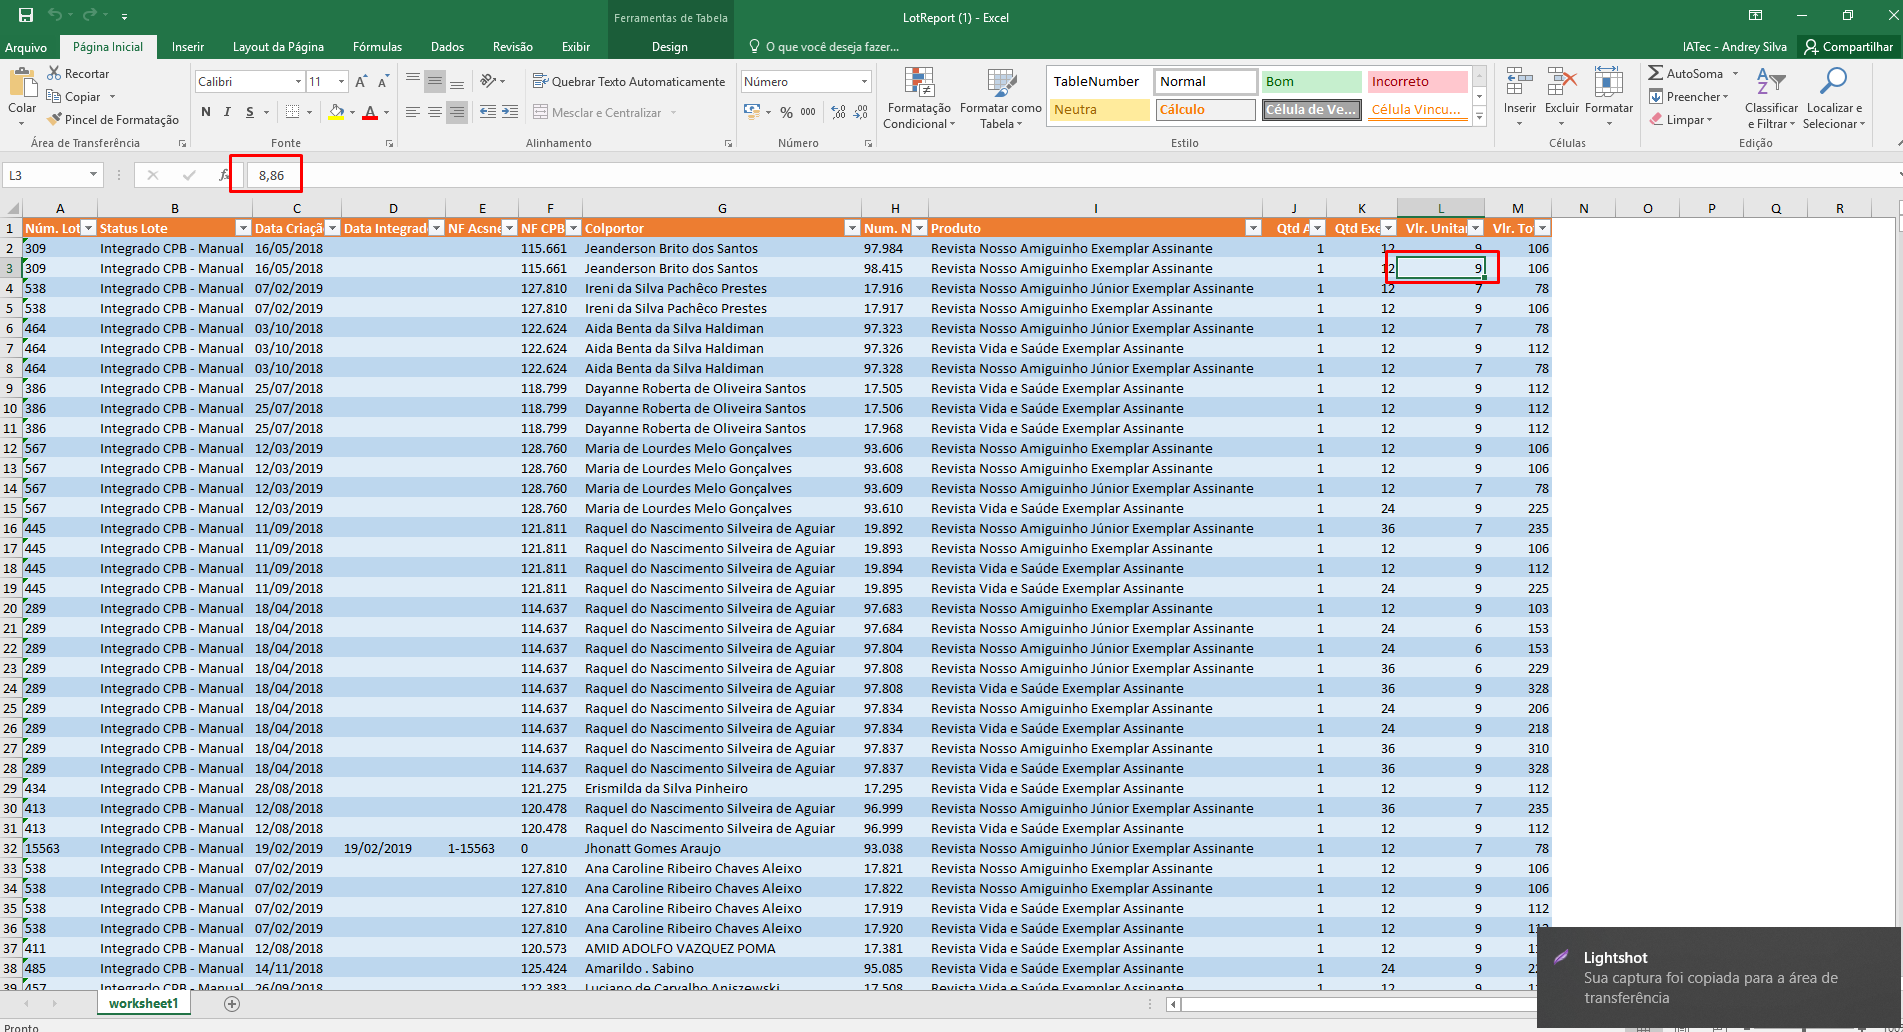Add a new sheet with the plus button
The image size is (1903, 1032).
coord(231,1004)
